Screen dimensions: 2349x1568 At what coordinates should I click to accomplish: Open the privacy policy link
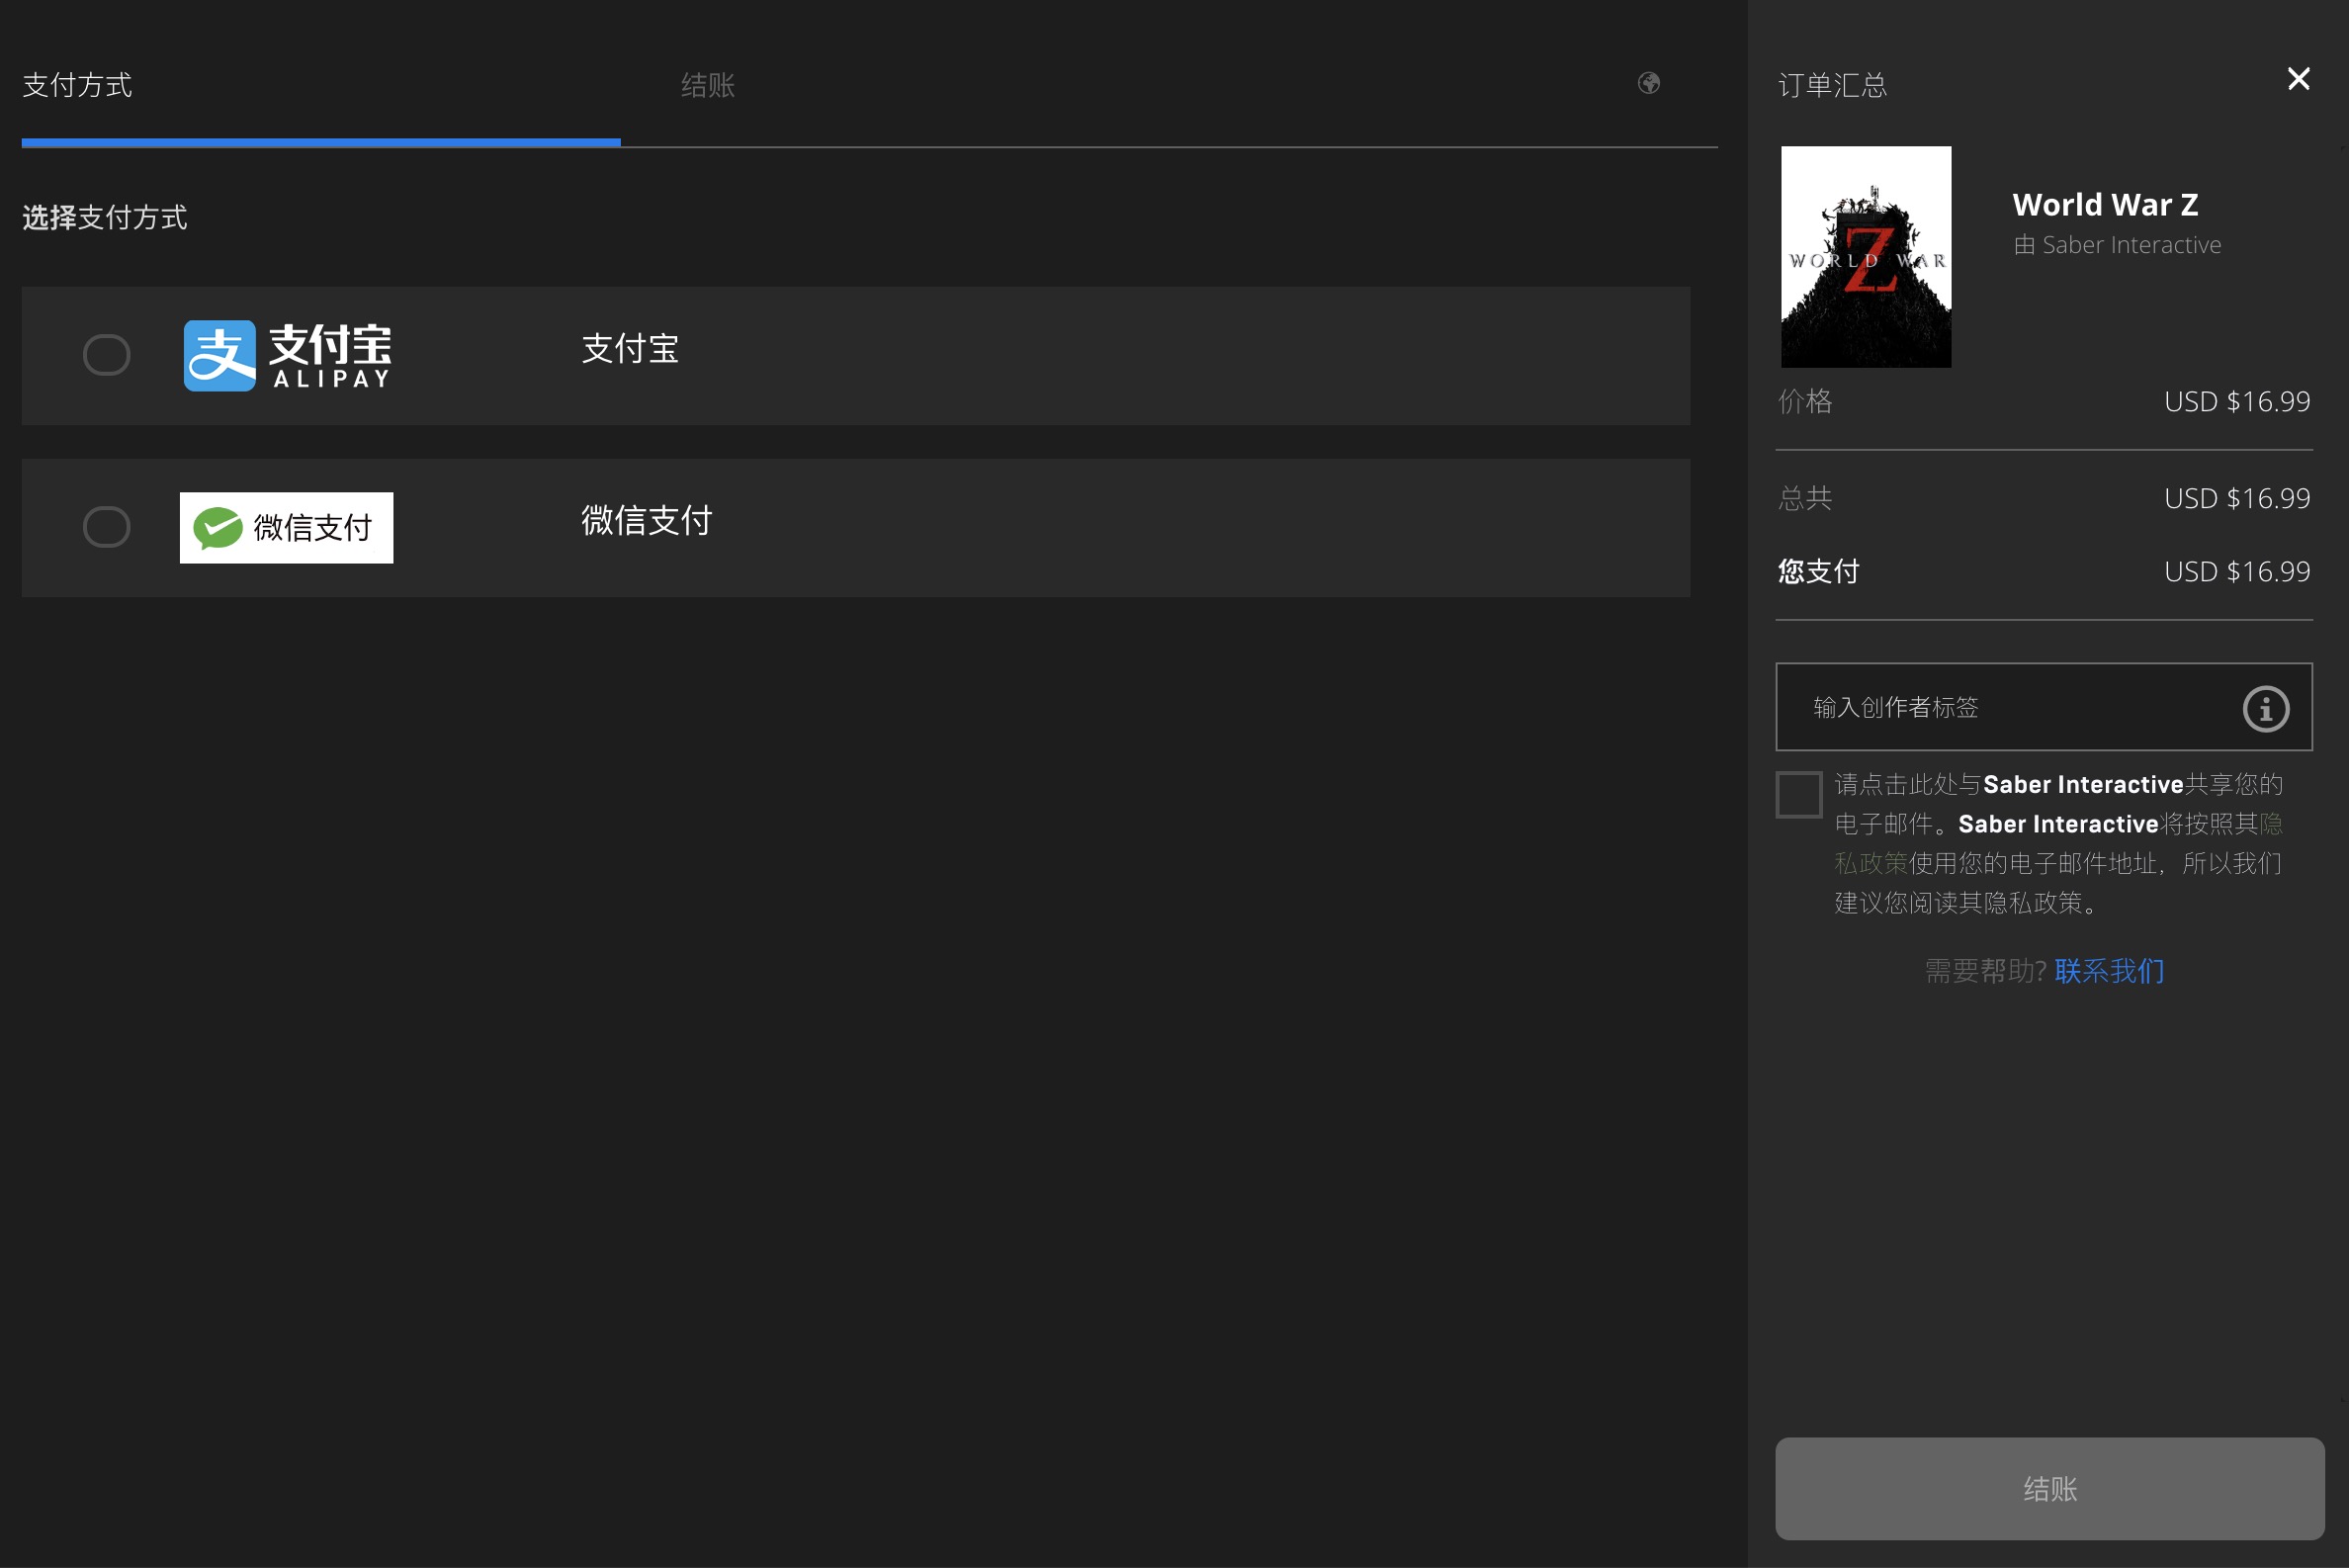coord(1870,863)
